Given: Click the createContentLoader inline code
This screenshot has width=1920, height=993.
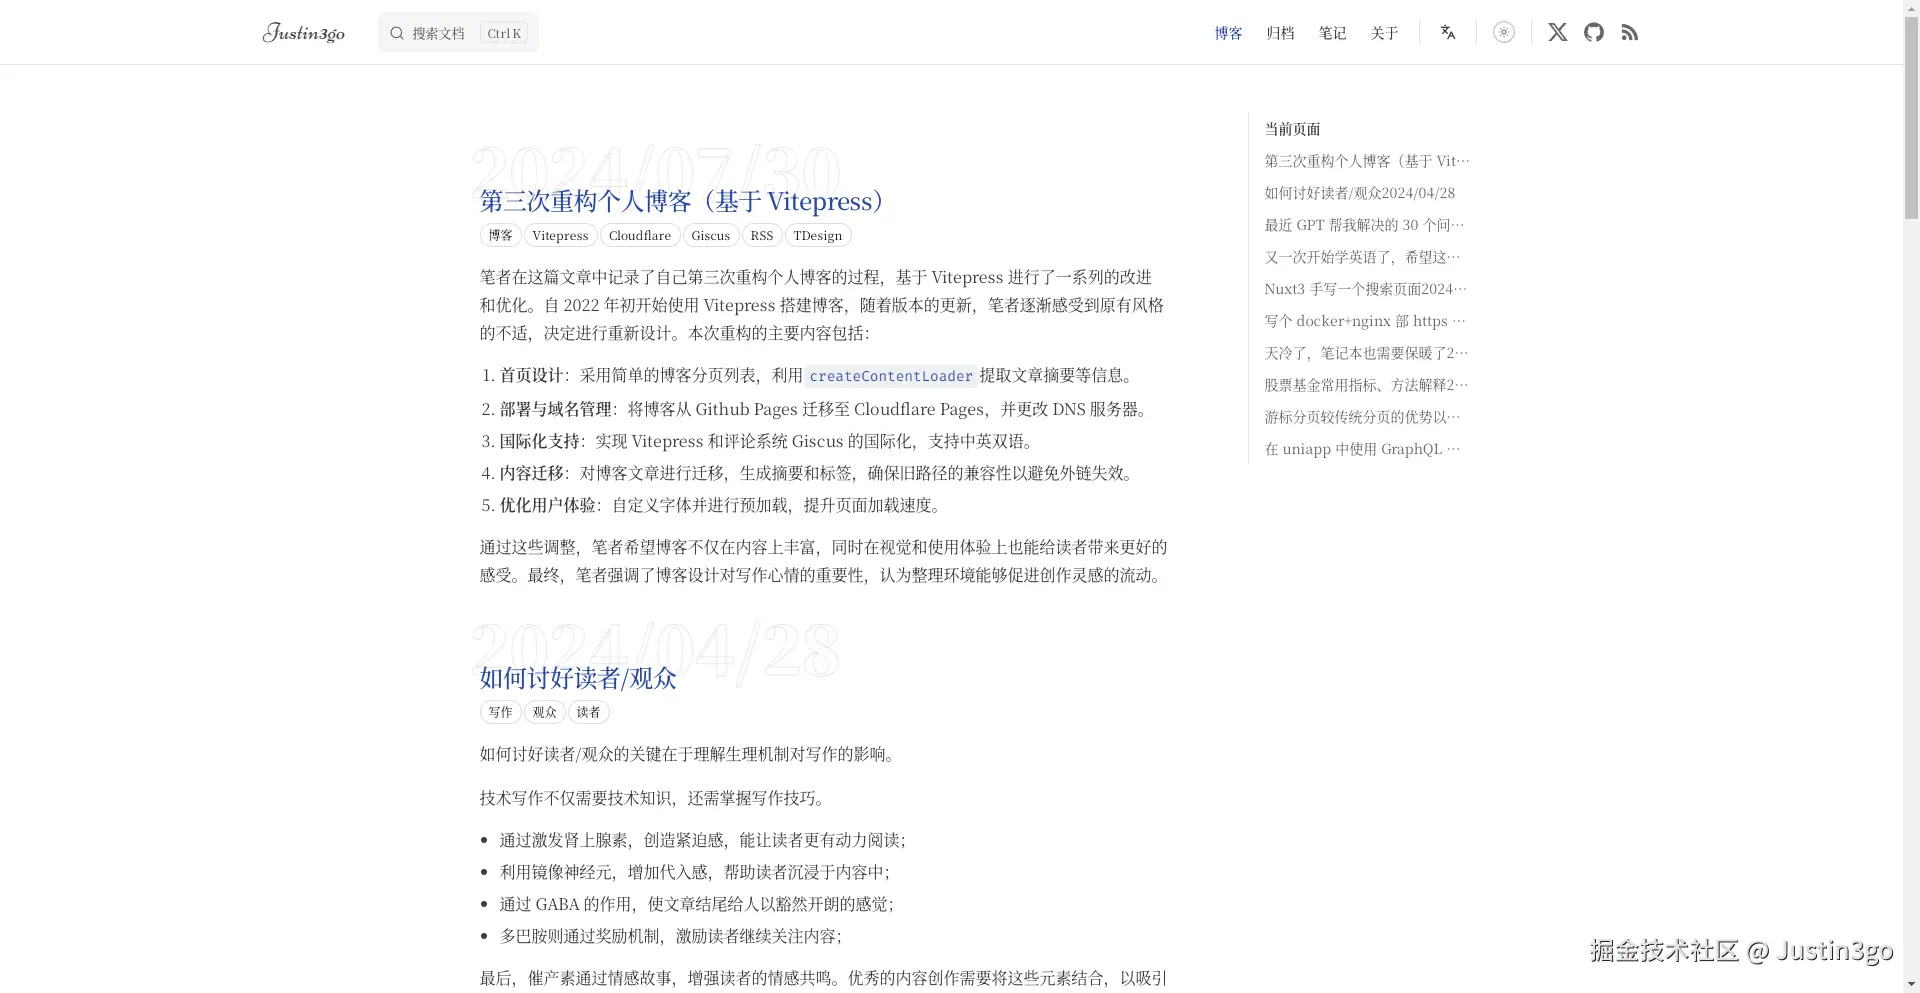Looking at the screenshot, I should pyautogui.click(x=891, y=376).
